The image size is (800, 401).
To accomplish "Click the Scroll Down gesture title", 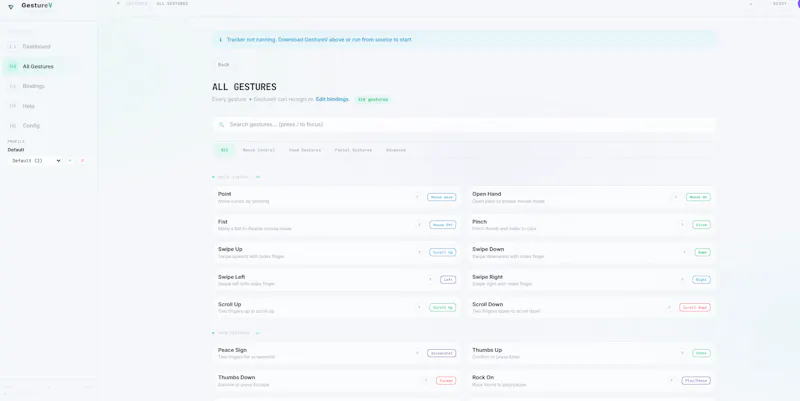I will (488, 304).
